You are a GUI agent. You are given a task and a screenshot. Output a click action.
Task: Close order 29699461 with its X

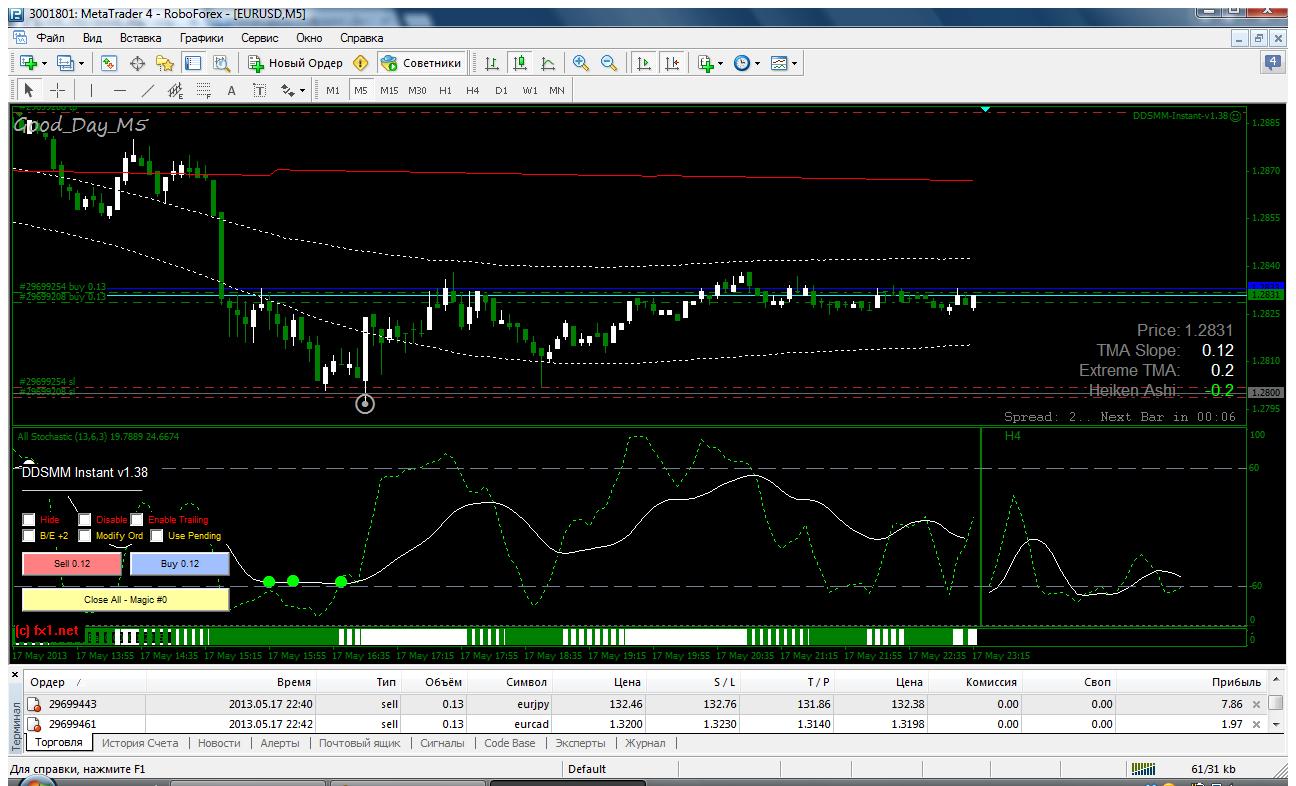pyautogui.click(x=1257, y=724)
